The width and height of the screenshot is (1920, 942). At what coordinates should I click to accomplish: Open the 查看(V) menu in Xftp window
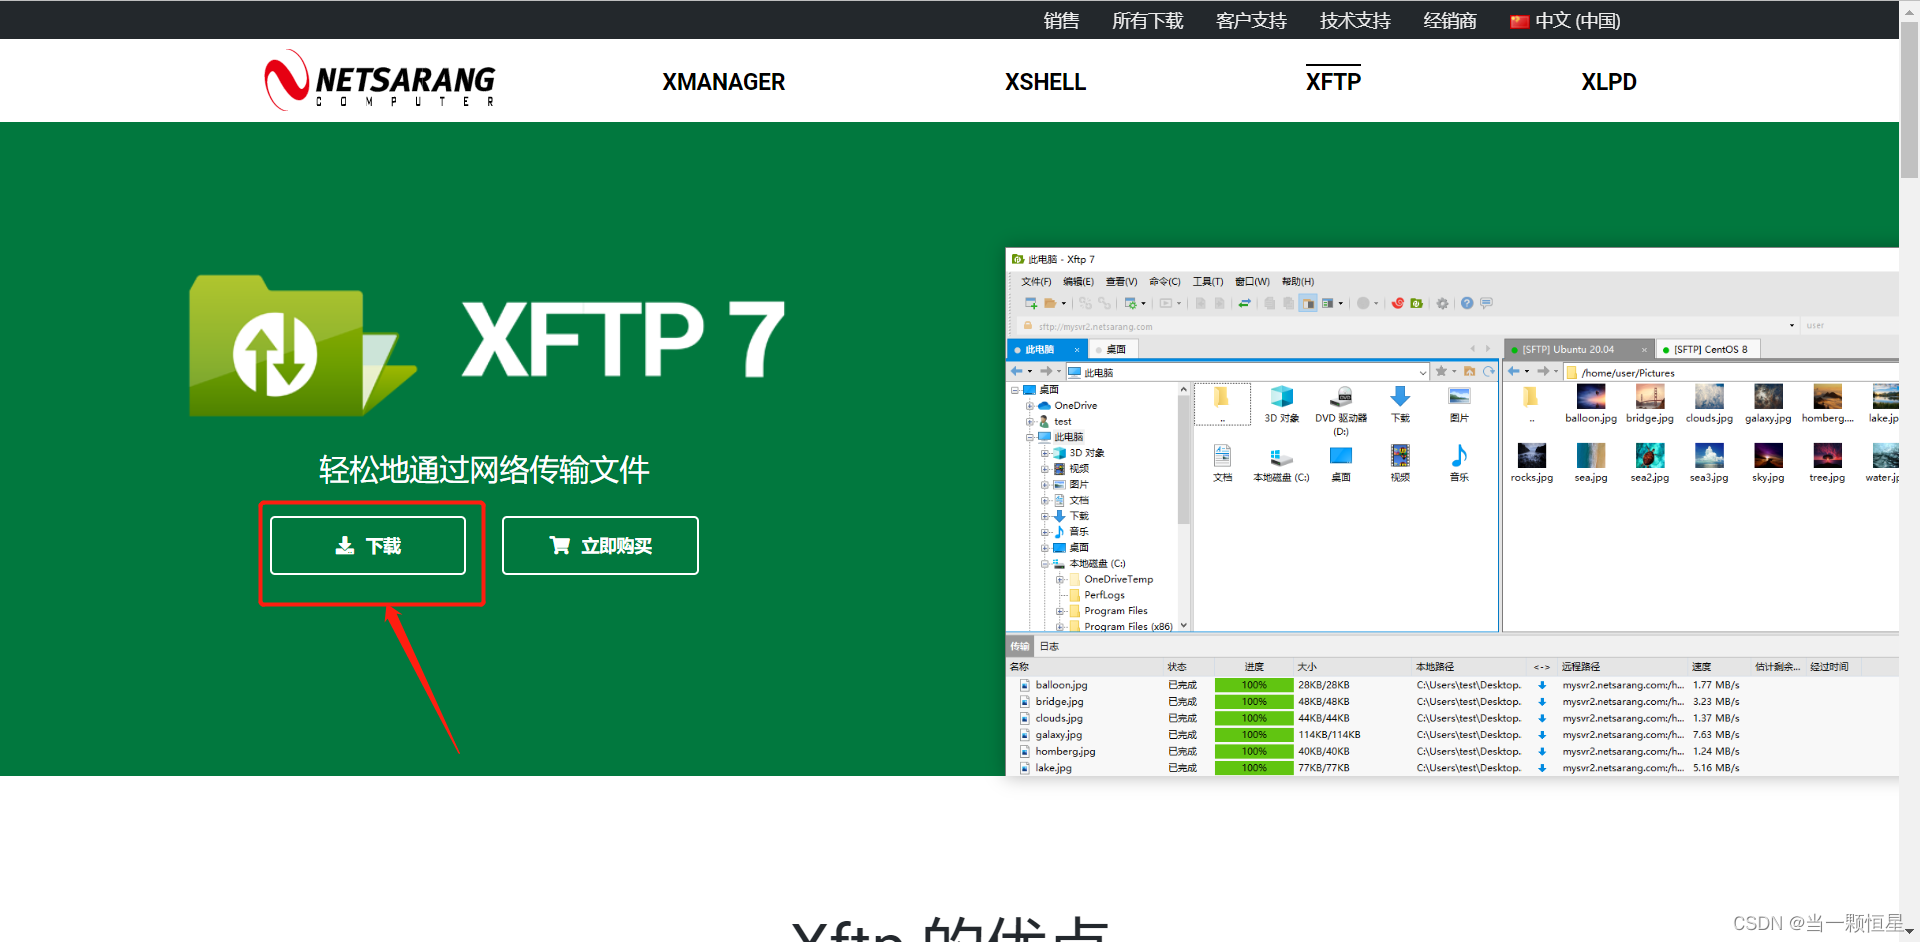[1121, 282]
